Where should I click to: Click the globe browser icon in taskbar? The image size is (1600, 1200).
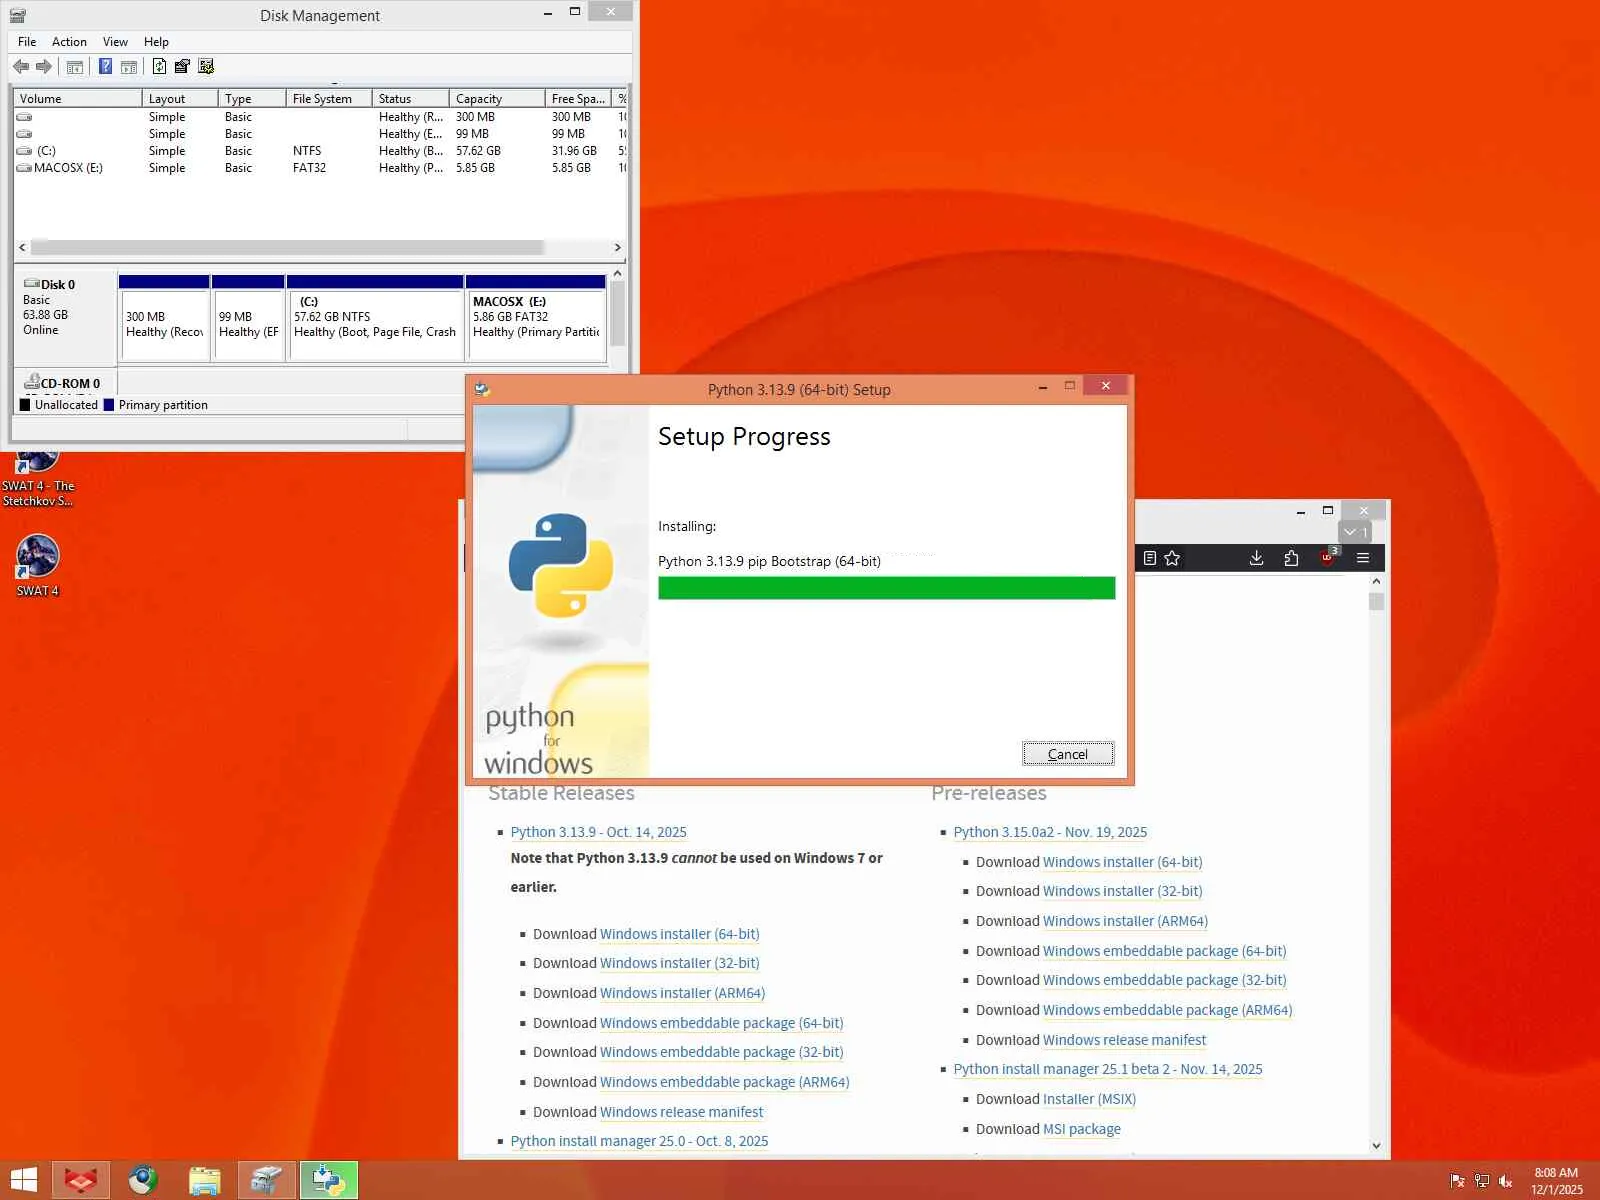point(143,1180)
